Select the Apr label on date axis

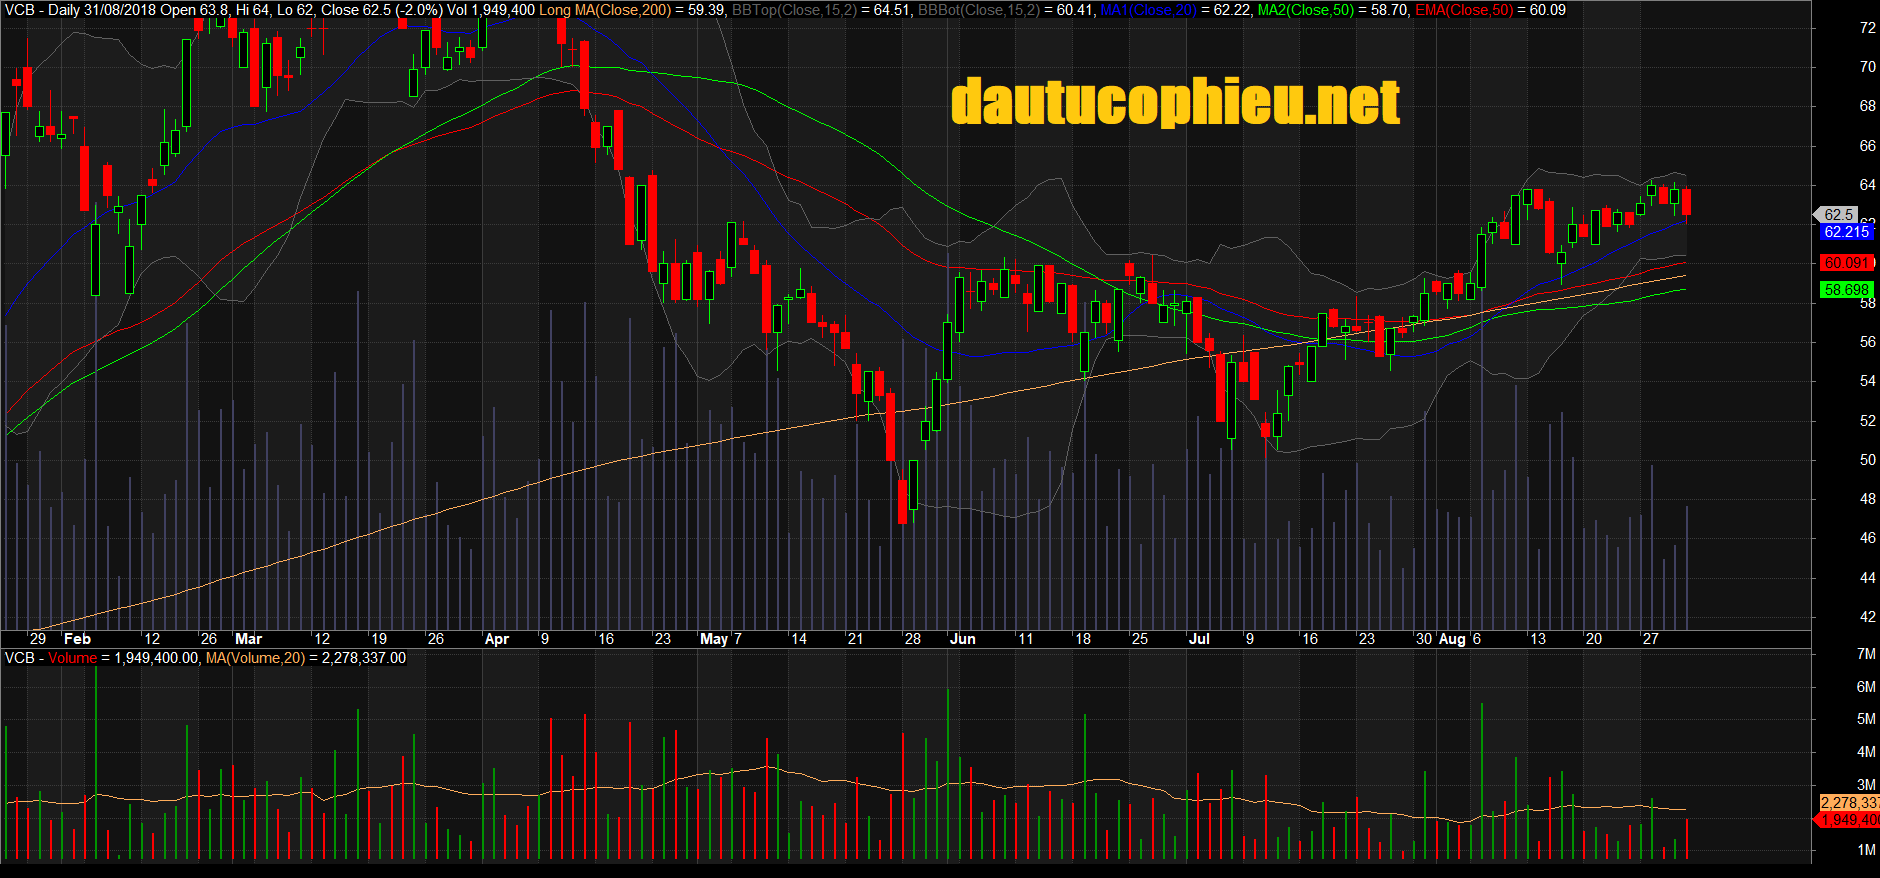pos(496,639)
